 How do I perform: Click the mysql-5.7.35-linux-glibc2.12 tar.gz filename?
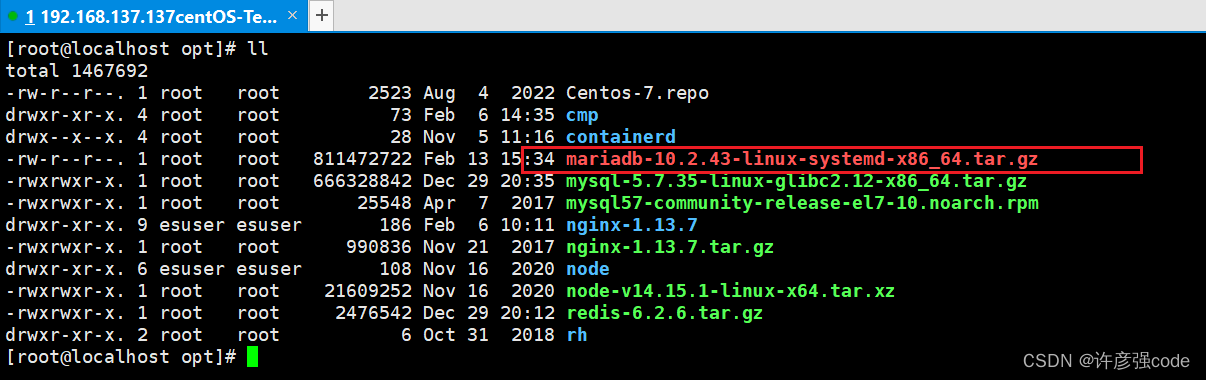[796, 181]
